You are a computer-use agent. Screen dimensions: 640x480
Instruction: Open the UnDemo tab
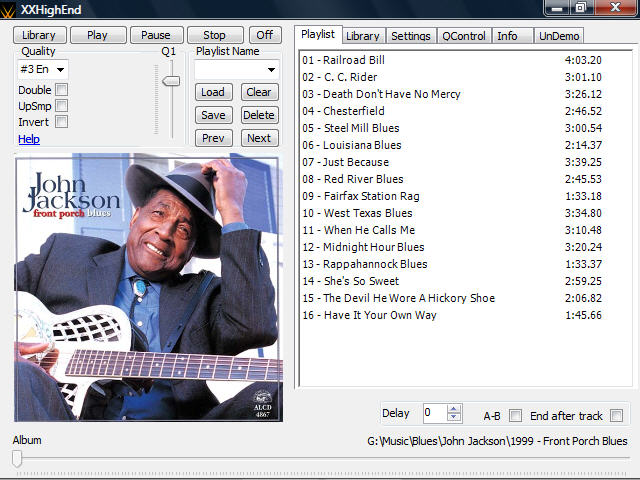559,36
